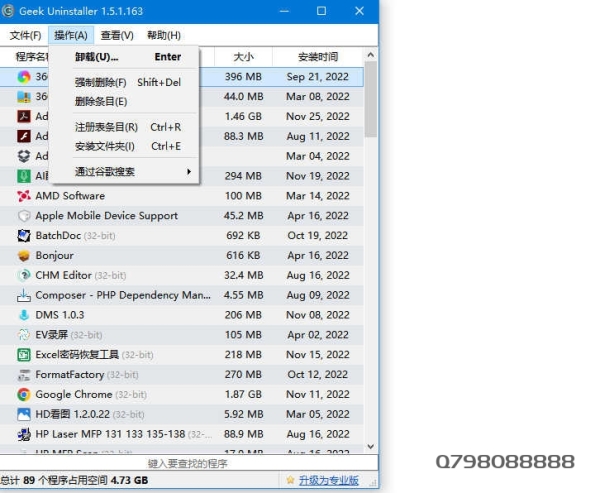
Task: Click the Google Chrome icon
Action: pyautogui.click(x=24, y=395)
